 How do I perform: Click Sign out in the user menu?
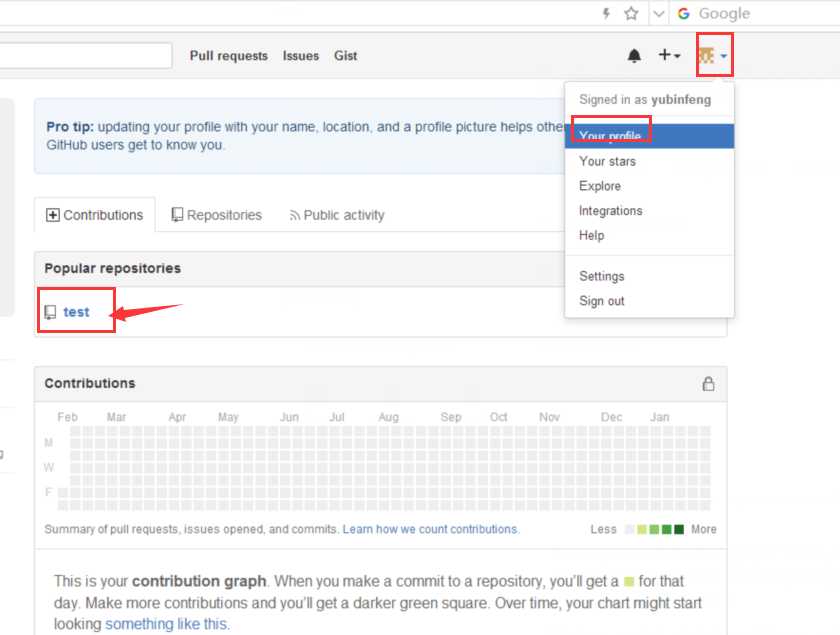click(x=649, y=301)
